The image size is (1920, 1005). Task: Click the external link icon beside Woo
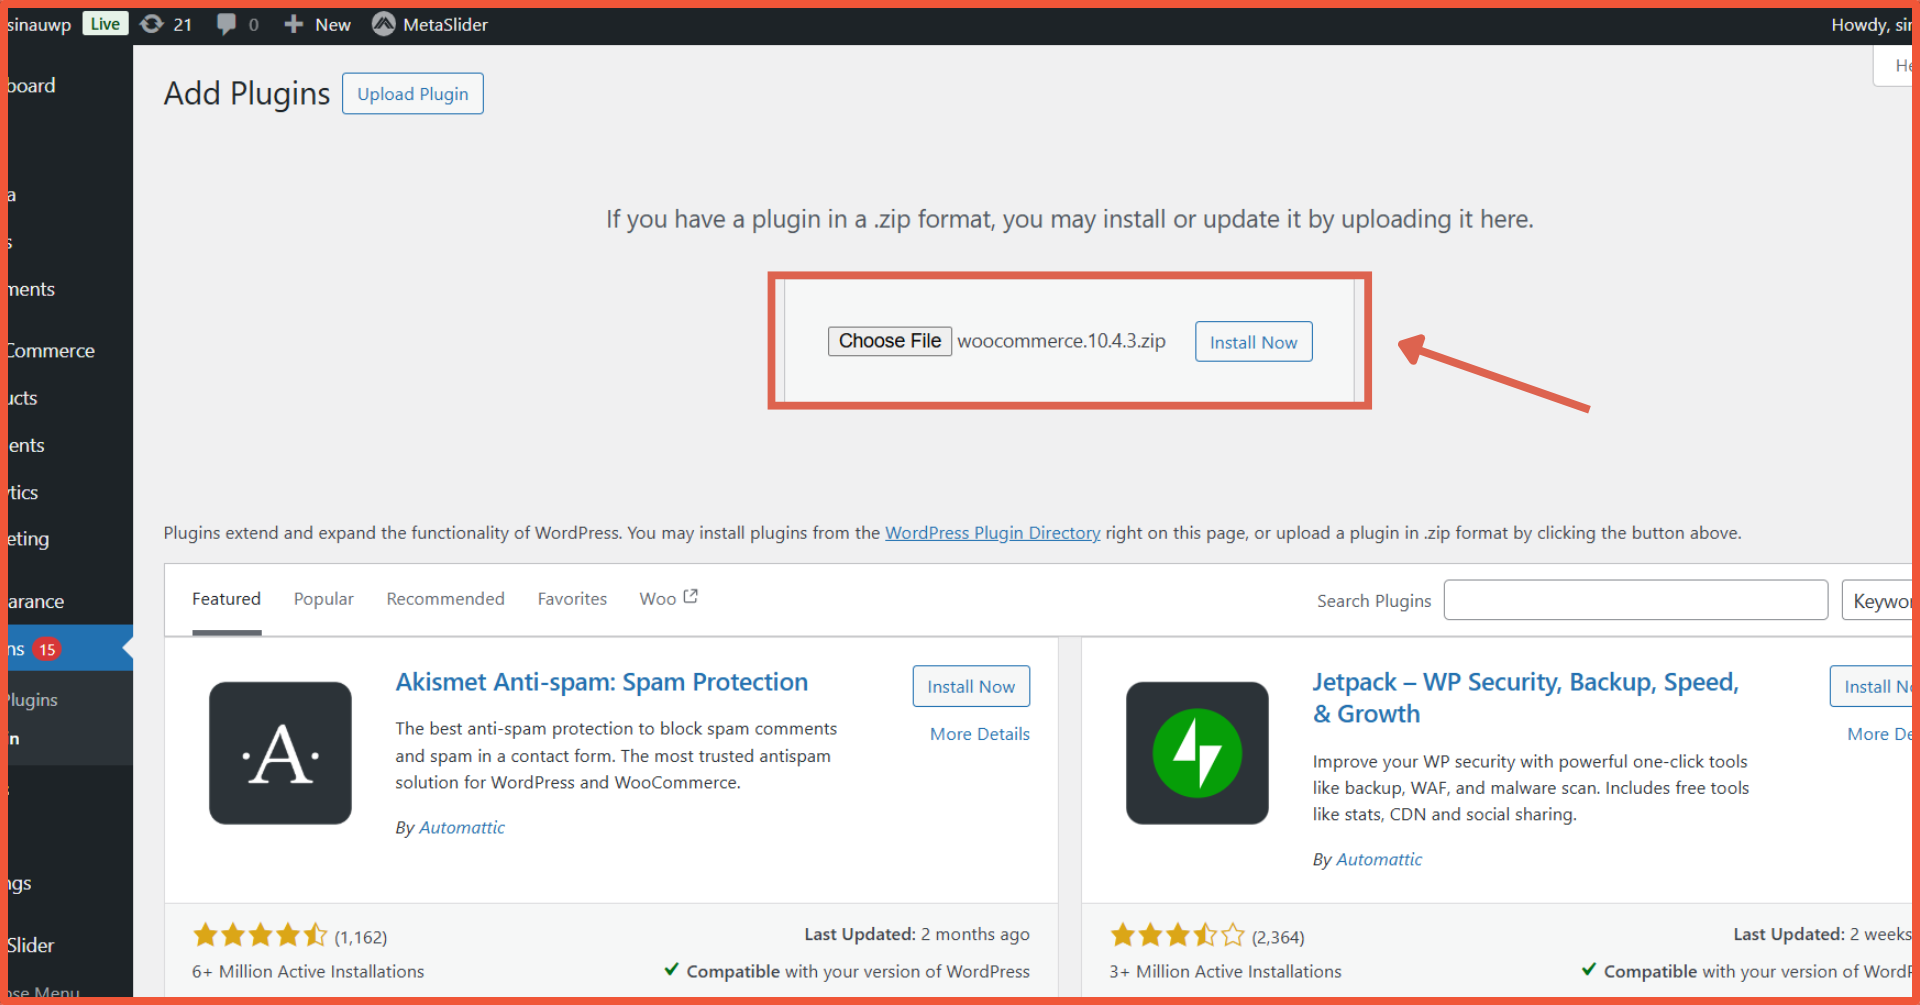tap(690, 597)
